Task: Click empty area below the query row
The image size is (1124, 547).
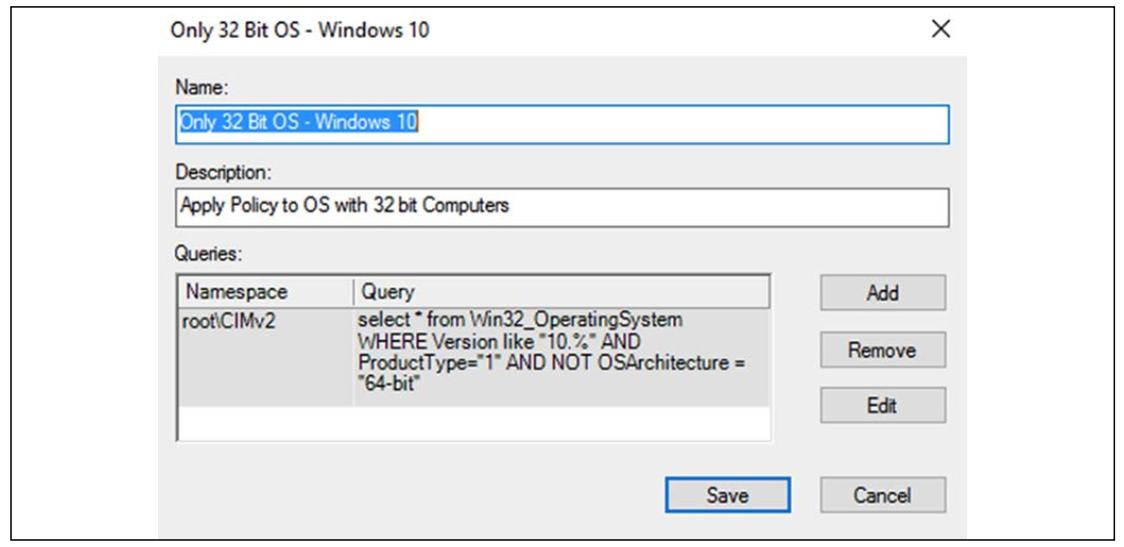Action: pyautogui.click(x=474, y=423)
